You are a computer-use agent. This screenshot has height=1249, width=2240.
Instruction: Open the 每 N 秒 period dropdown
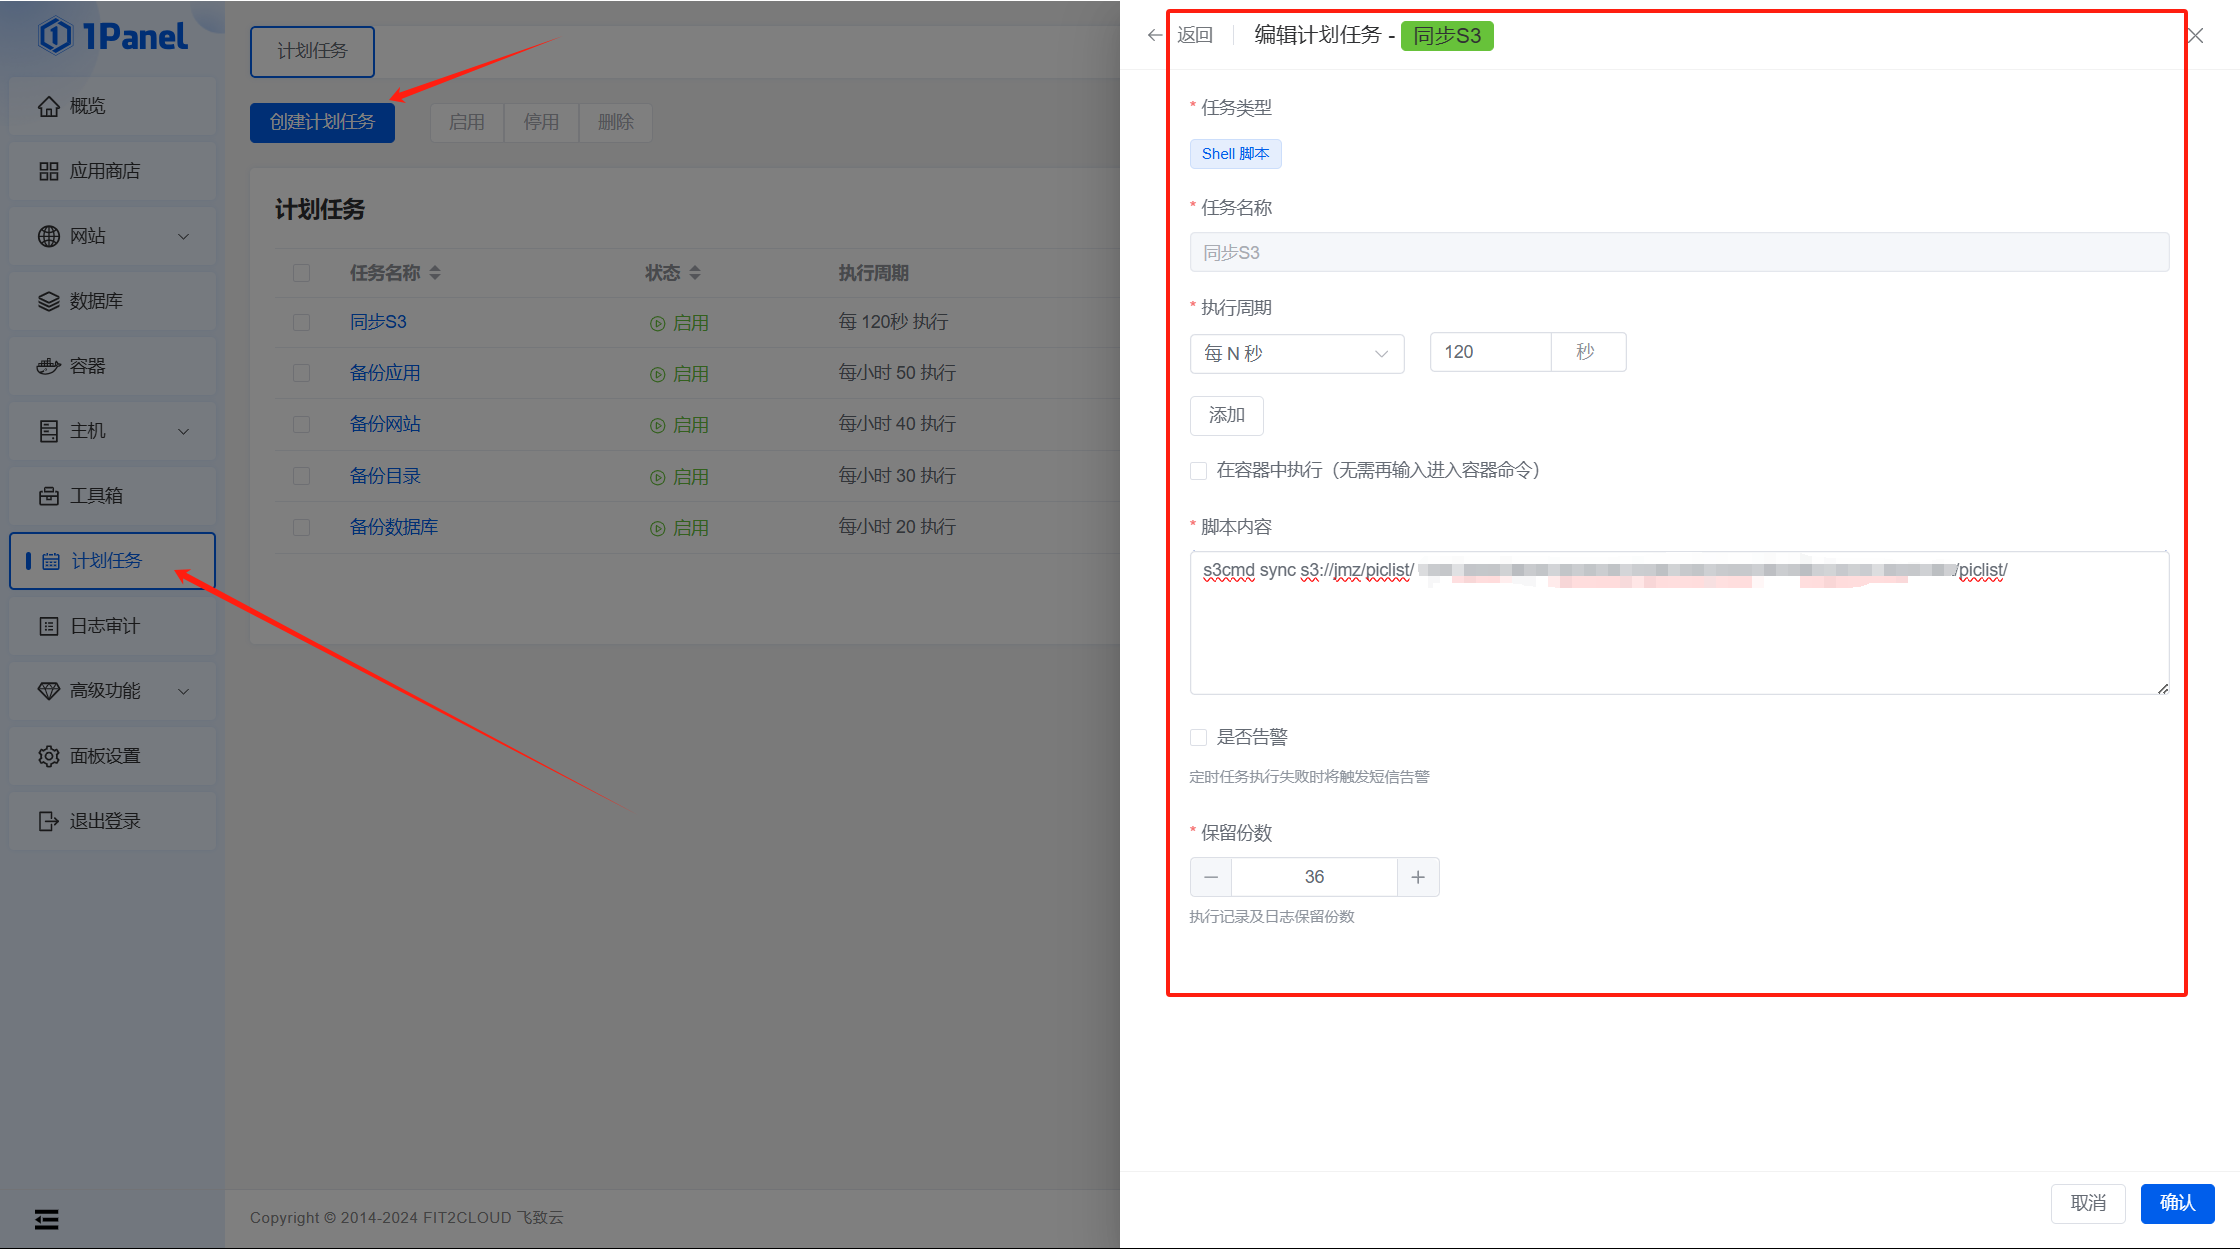[x=1296, y=354]
